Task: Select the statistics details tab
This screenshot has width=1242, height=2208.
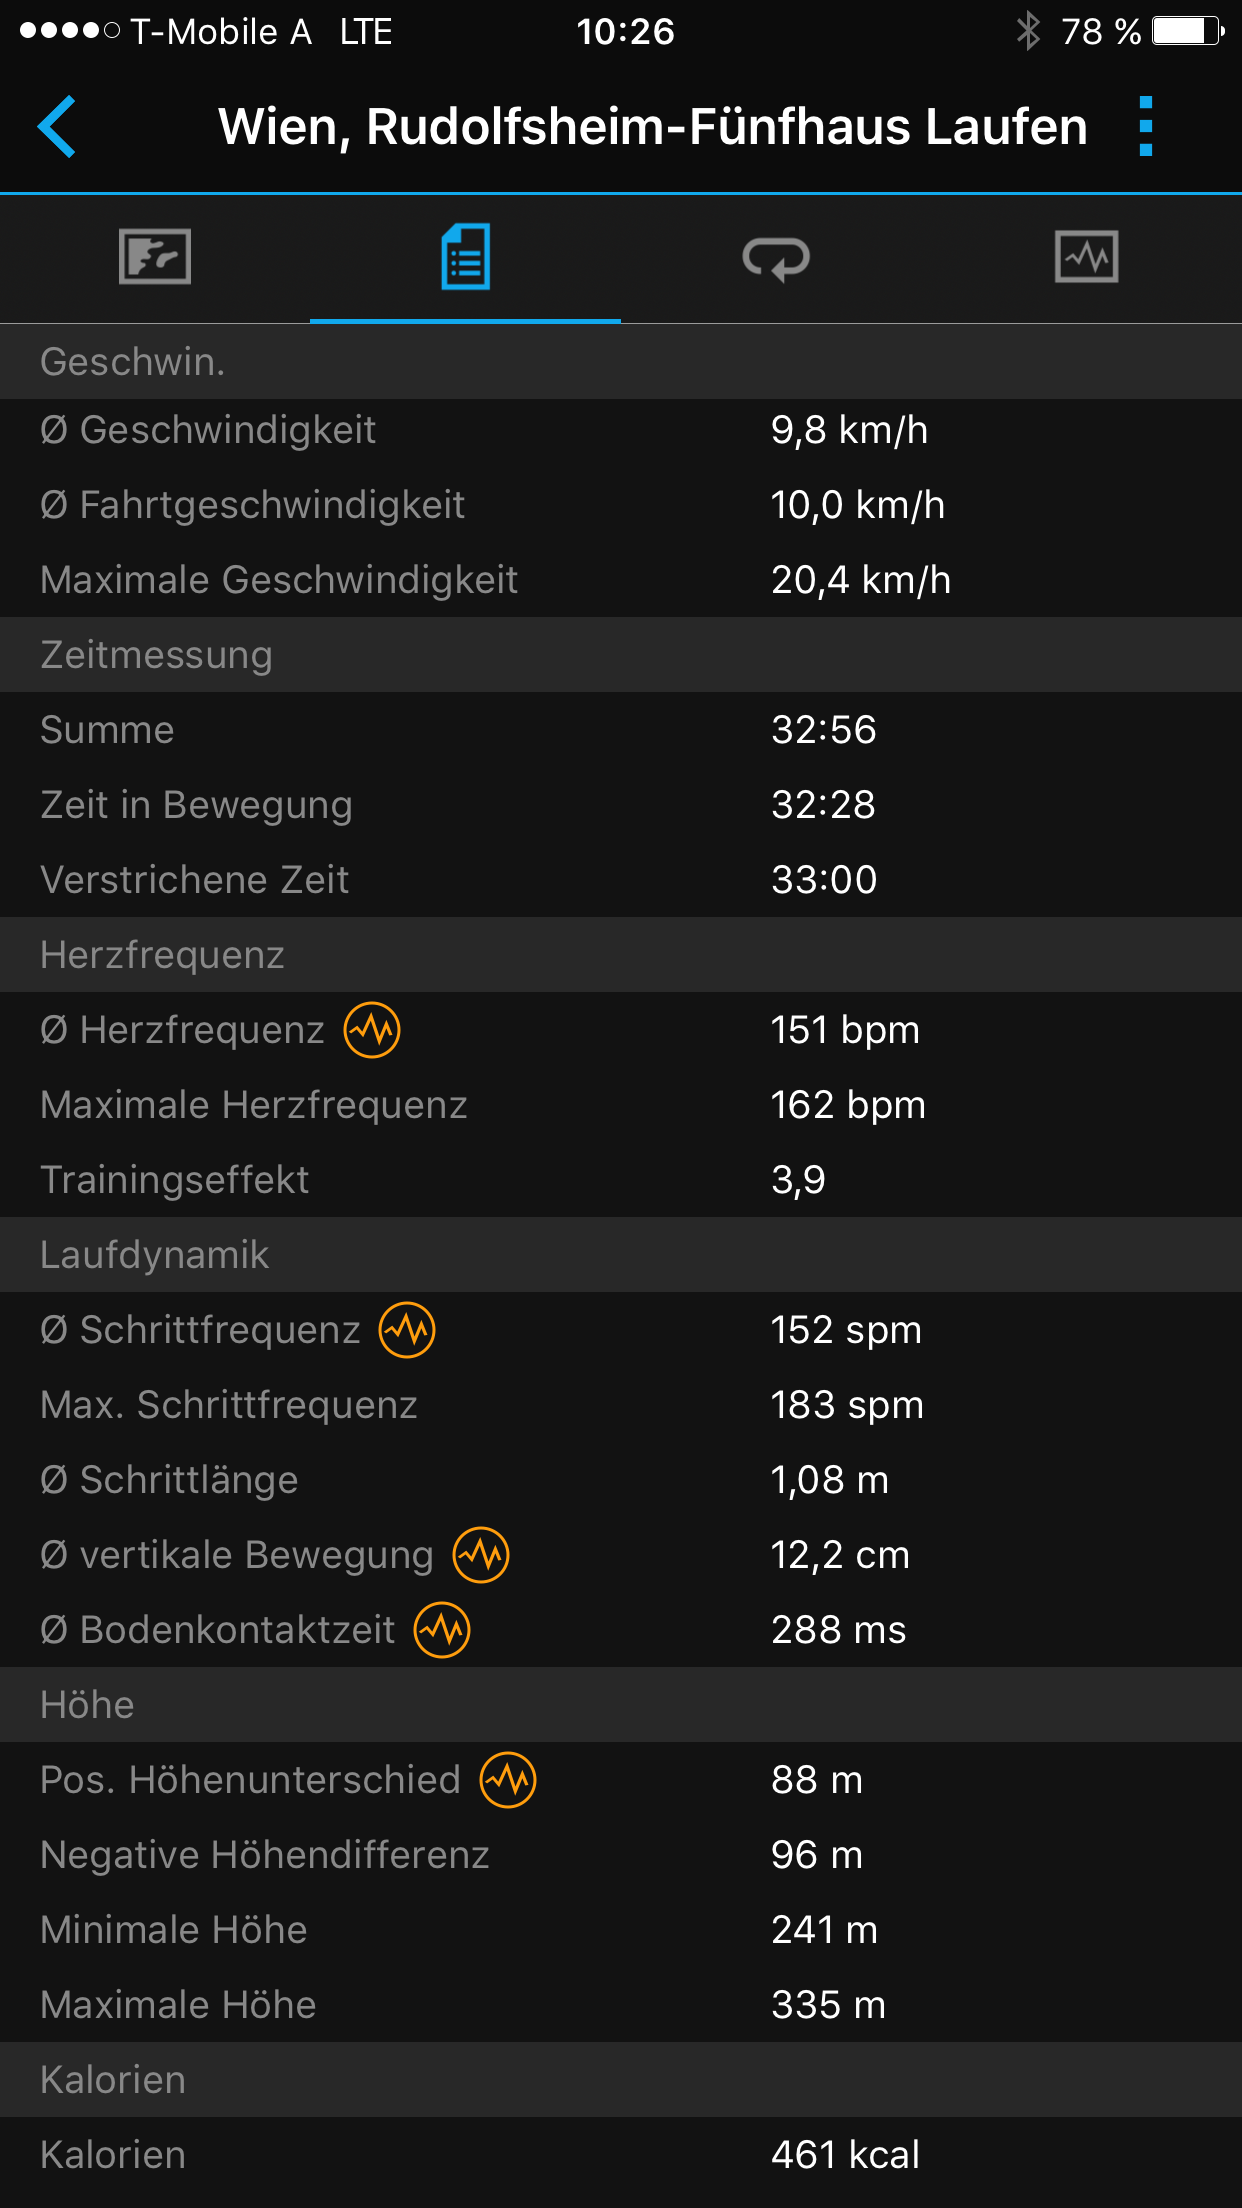Action: (465, 257)
